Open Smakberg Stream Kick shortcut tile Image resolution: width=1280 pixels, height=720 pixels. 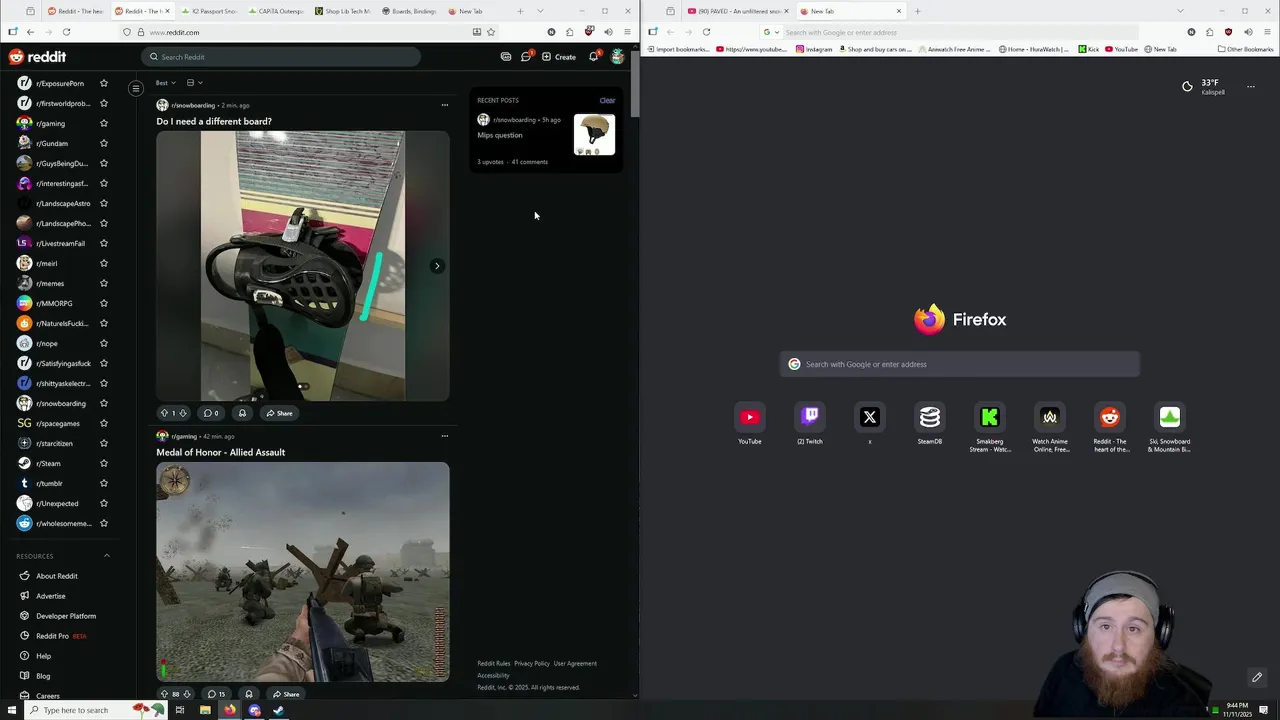[x=990, y=417]
